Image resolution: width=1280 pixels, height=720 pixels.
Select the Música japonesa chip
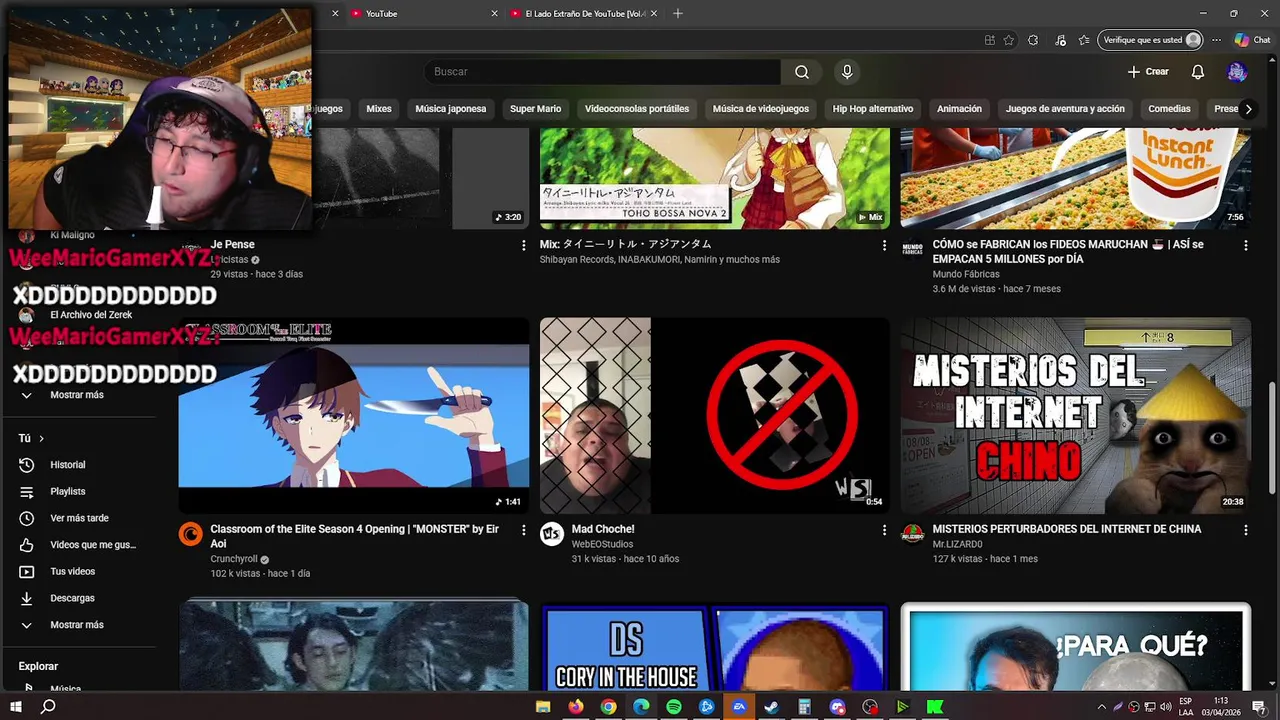451,109
